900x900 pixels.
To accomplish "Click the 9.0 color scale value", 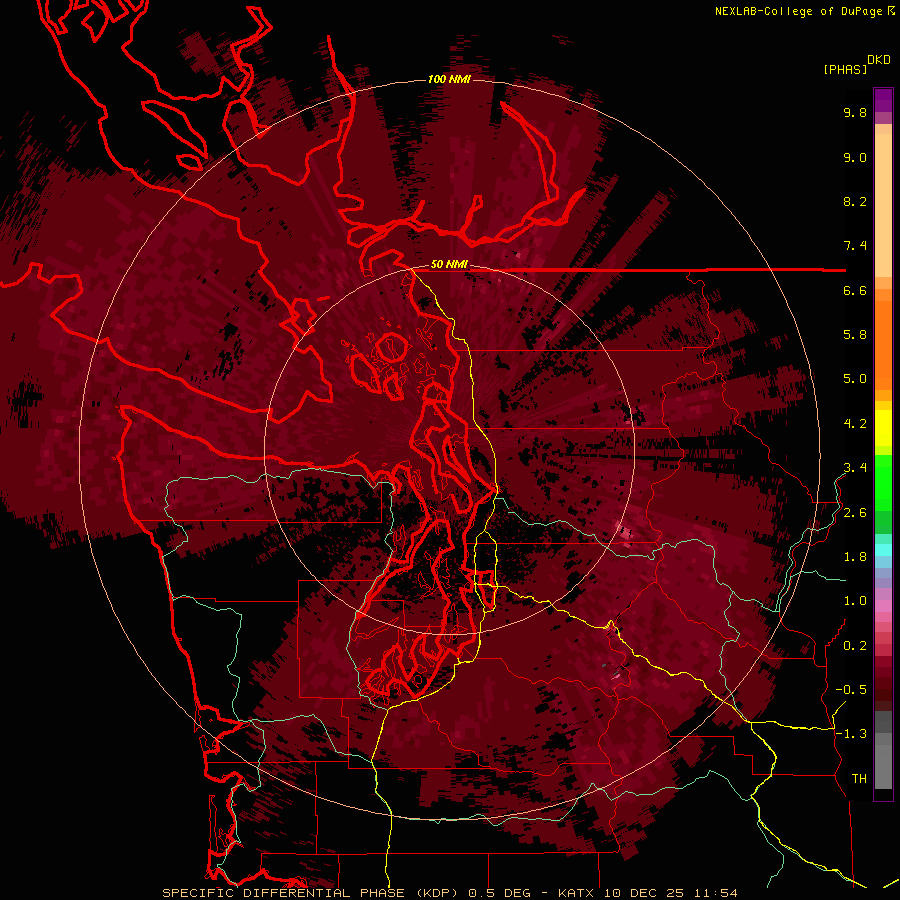I will point(855,157).
